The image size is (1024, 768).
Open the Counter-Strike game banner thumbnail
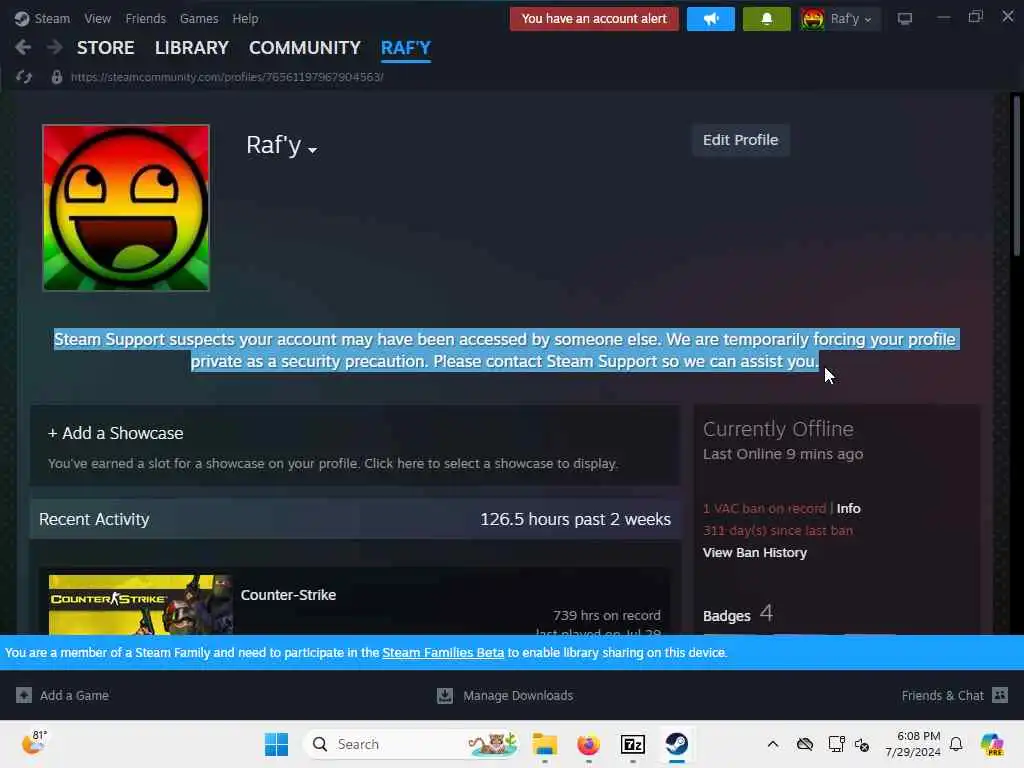tap(140, 605)
